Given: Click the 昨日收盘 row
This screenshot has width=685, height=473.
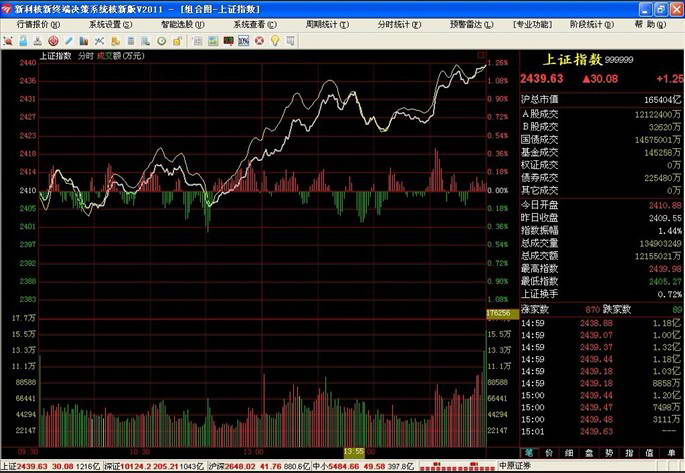Looking at the screenshot, I should [601, 218].
